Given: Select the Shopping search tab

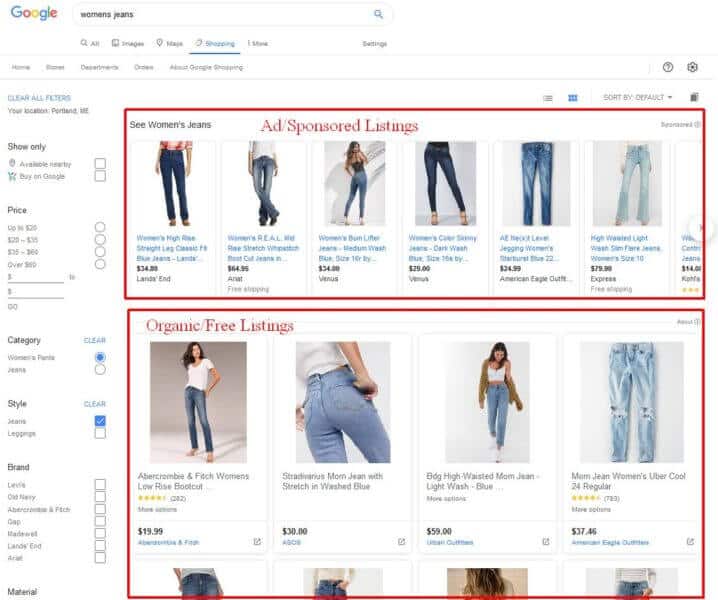Looking at the screenshot, I should (215, 44).
